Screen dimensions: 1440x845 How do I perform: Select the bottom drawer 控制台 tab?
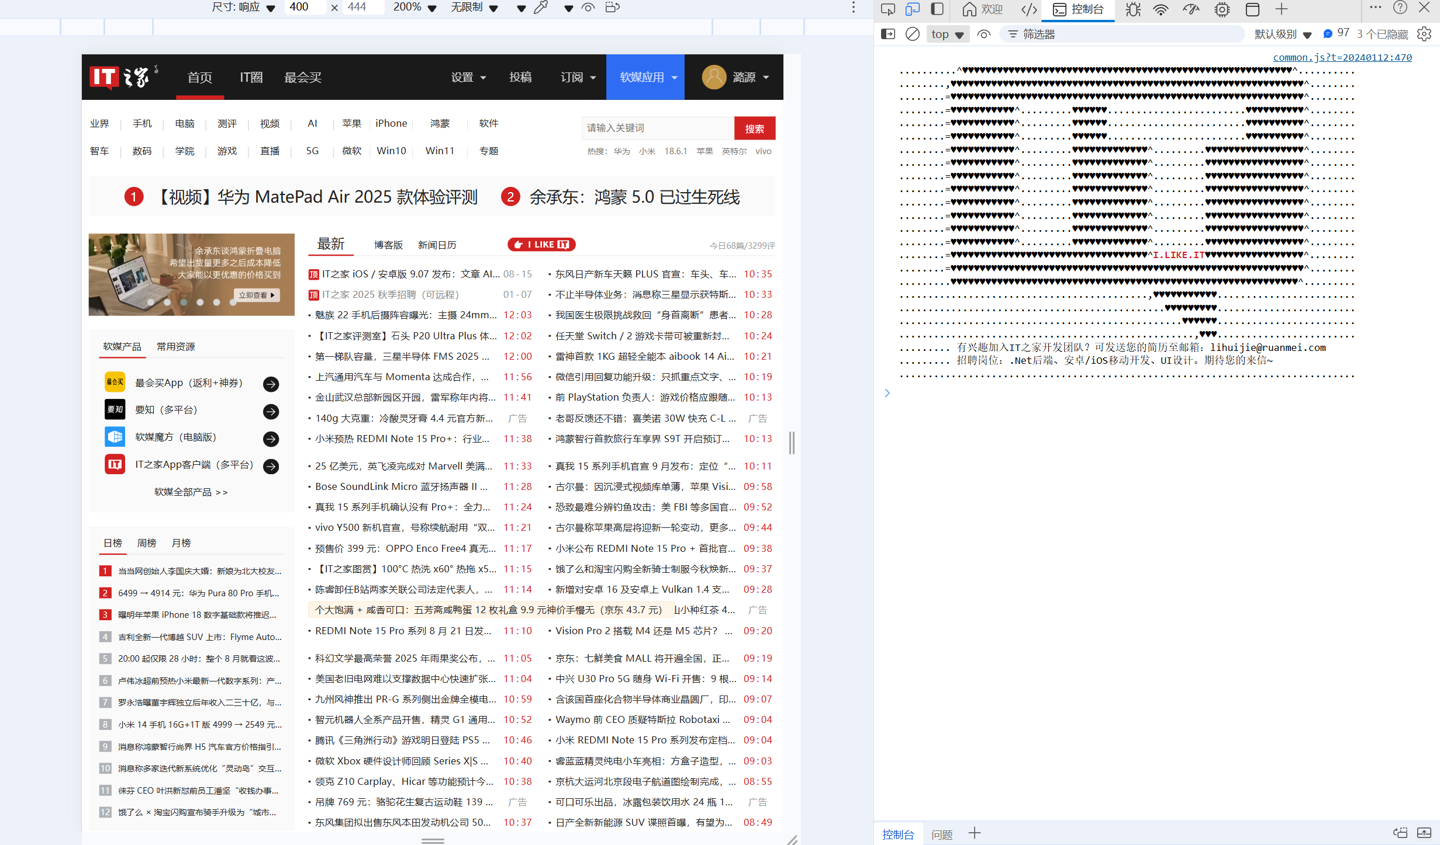(x=898, y=834)
